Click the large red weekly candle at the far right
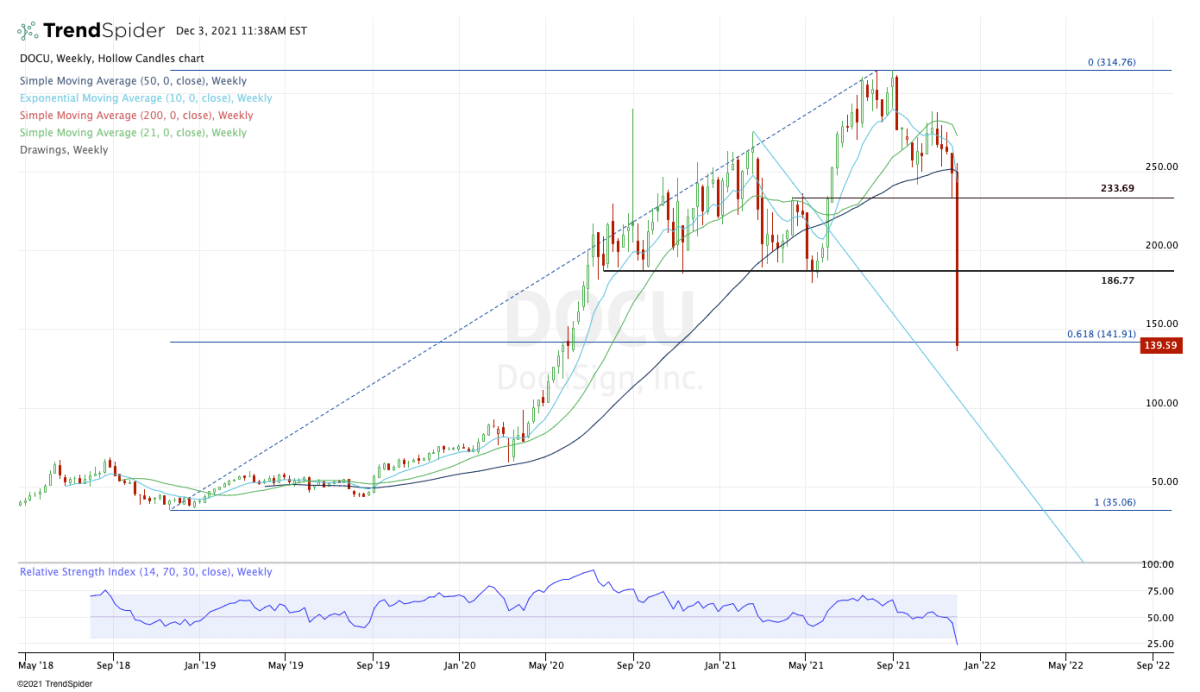The image size is (1200, 692). click(x=958, y=257)
